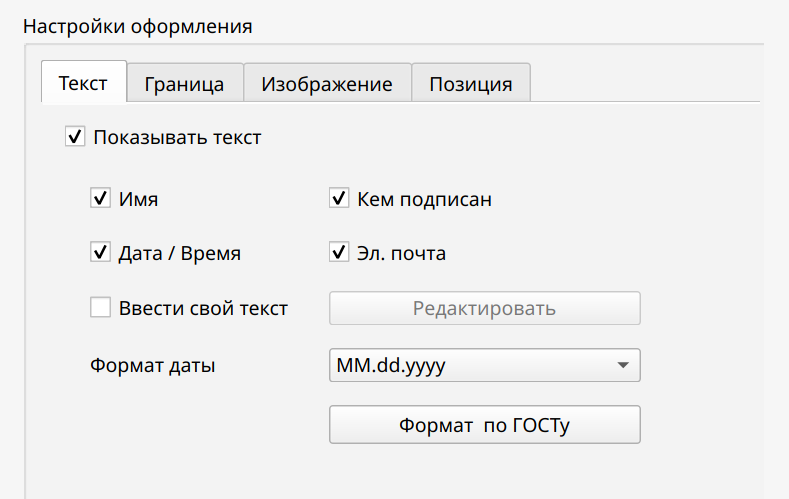Click the Ввести свой текст label text
Image resolution: width=789 pixels, height=499 pixels.
tap(203, 308)
